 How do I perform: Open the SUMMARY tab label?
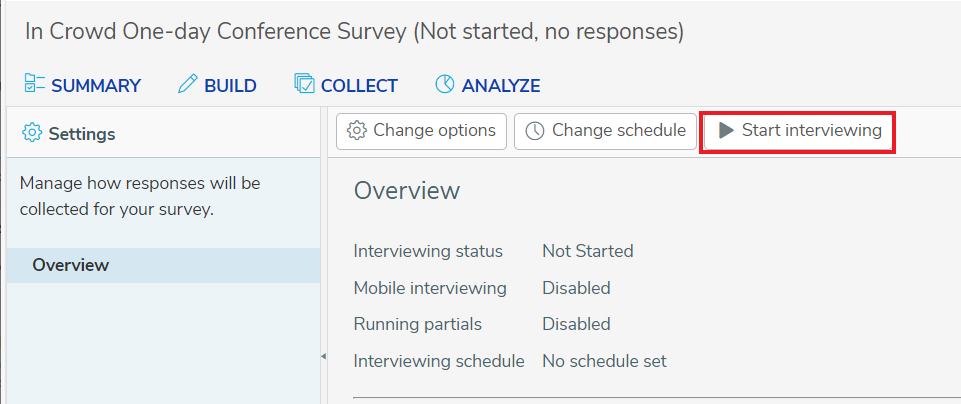96,86
